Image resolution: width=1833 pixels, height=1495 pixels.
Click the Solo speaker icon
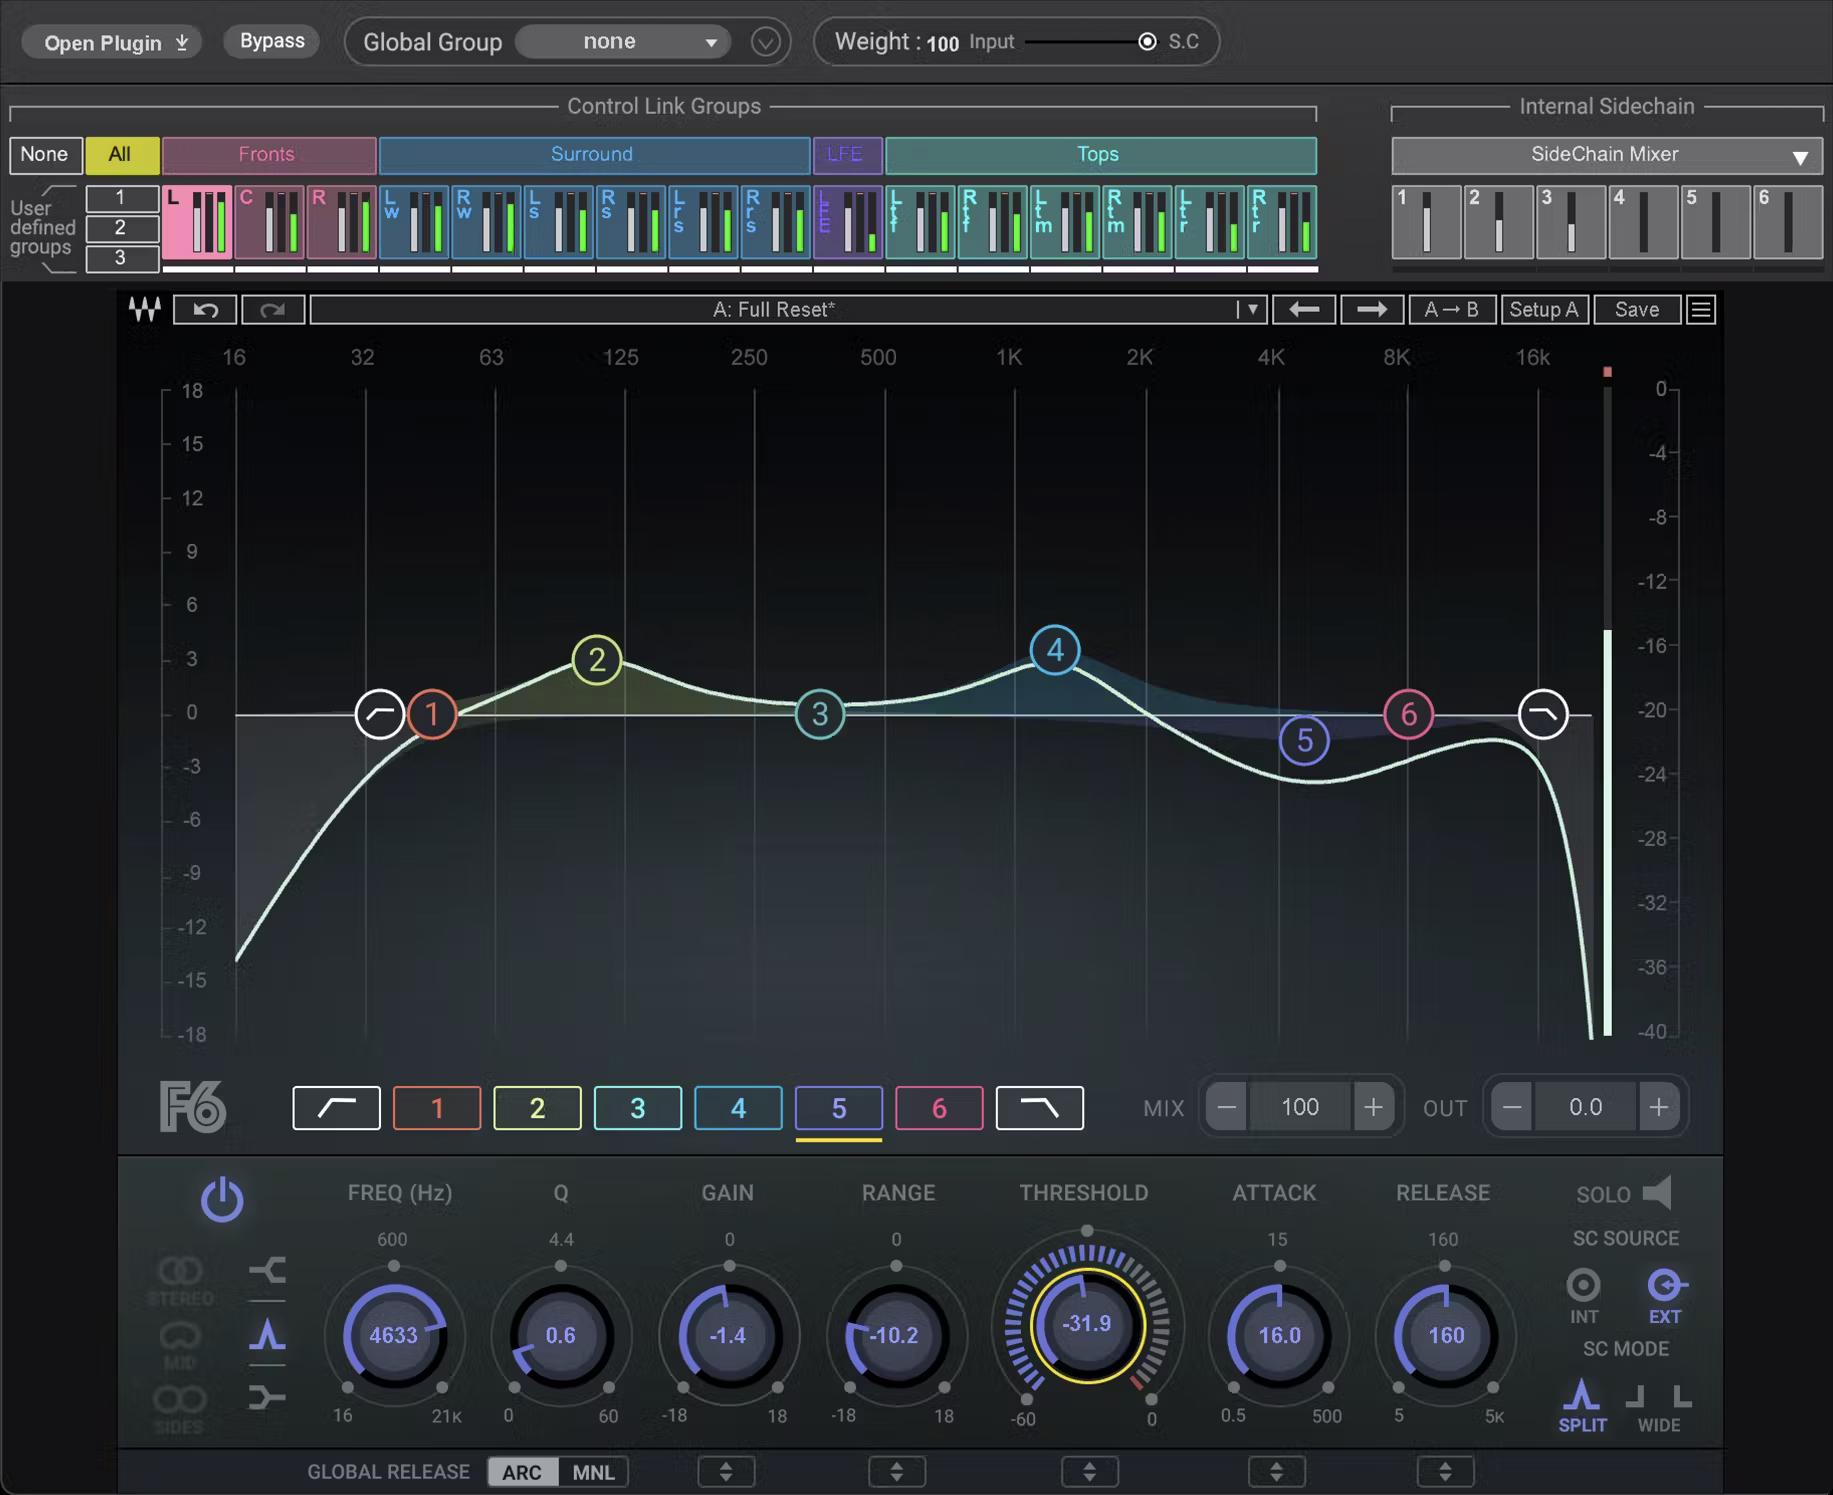click(x=1657, y=1193)
